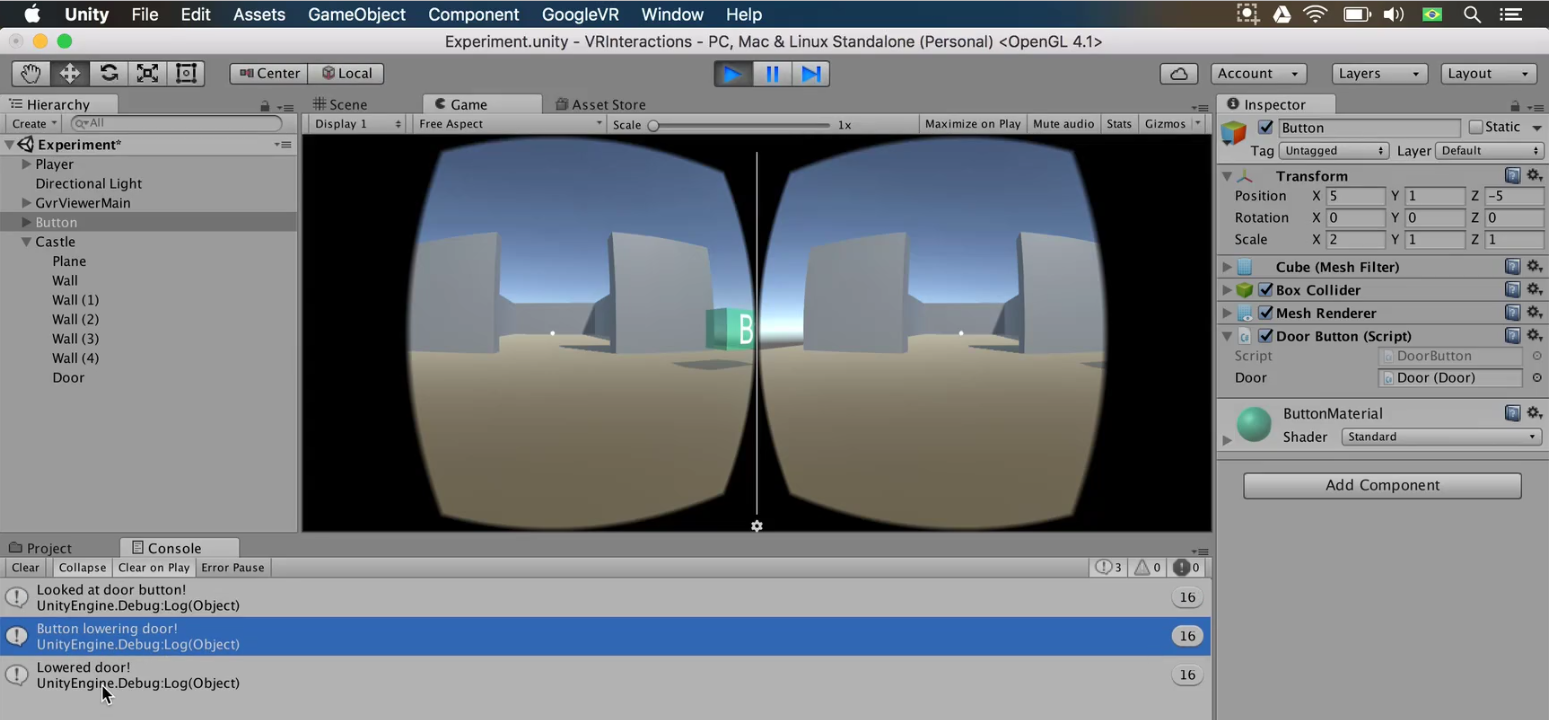Select the Rotate tool
The height and width of the screenshot is (720, 1549).
pos(106,72)
